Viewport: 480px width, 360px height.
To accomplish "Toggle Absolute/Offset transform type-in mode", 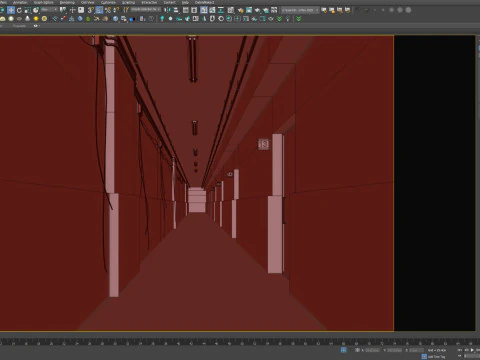I will pyautogui.click(x=357, y=350).
